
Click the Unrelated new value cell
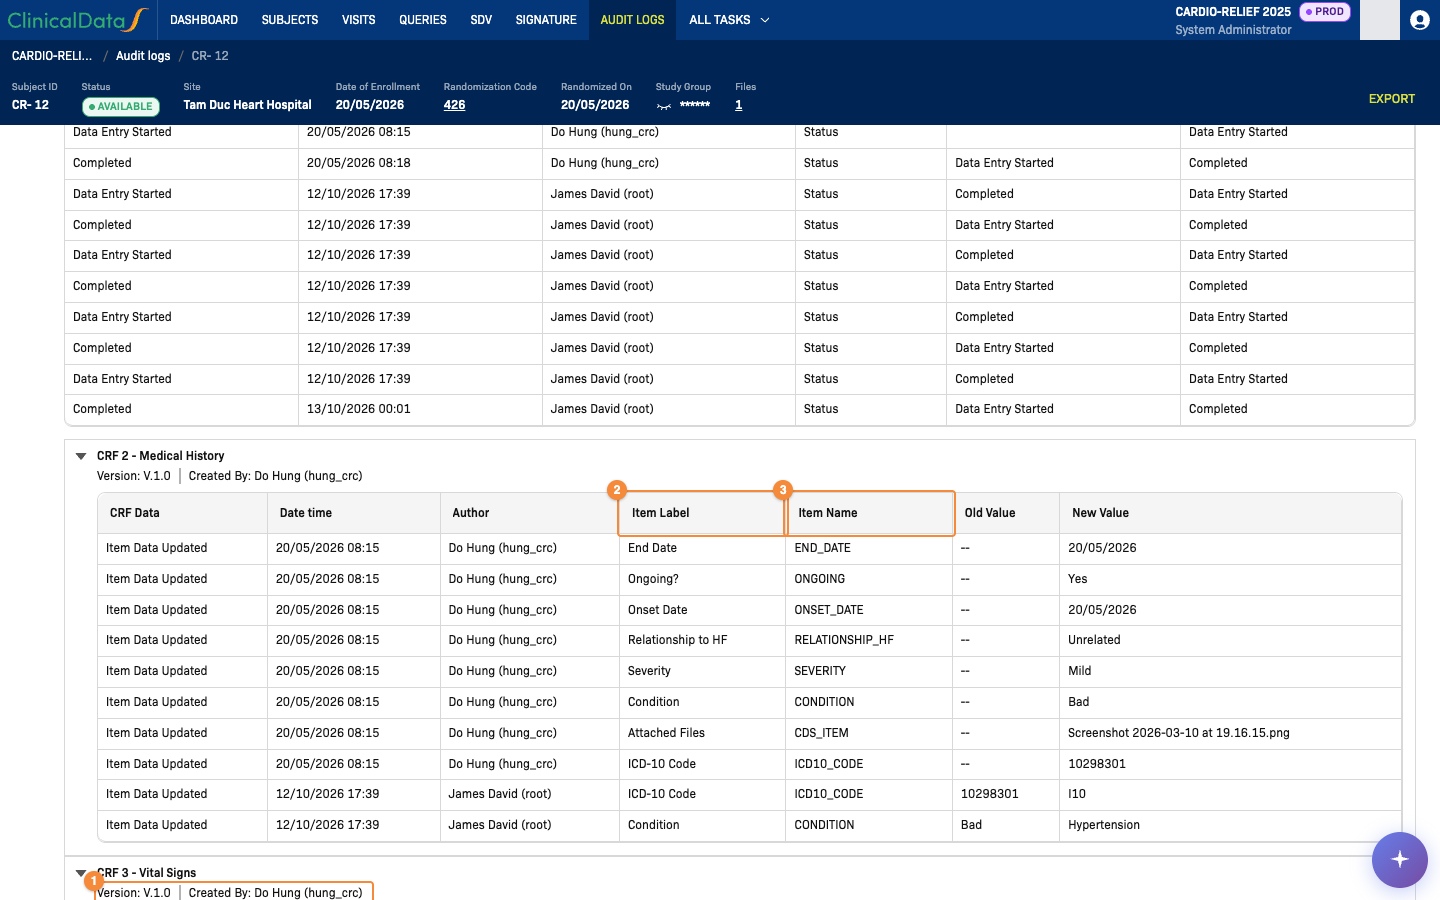1230,640
